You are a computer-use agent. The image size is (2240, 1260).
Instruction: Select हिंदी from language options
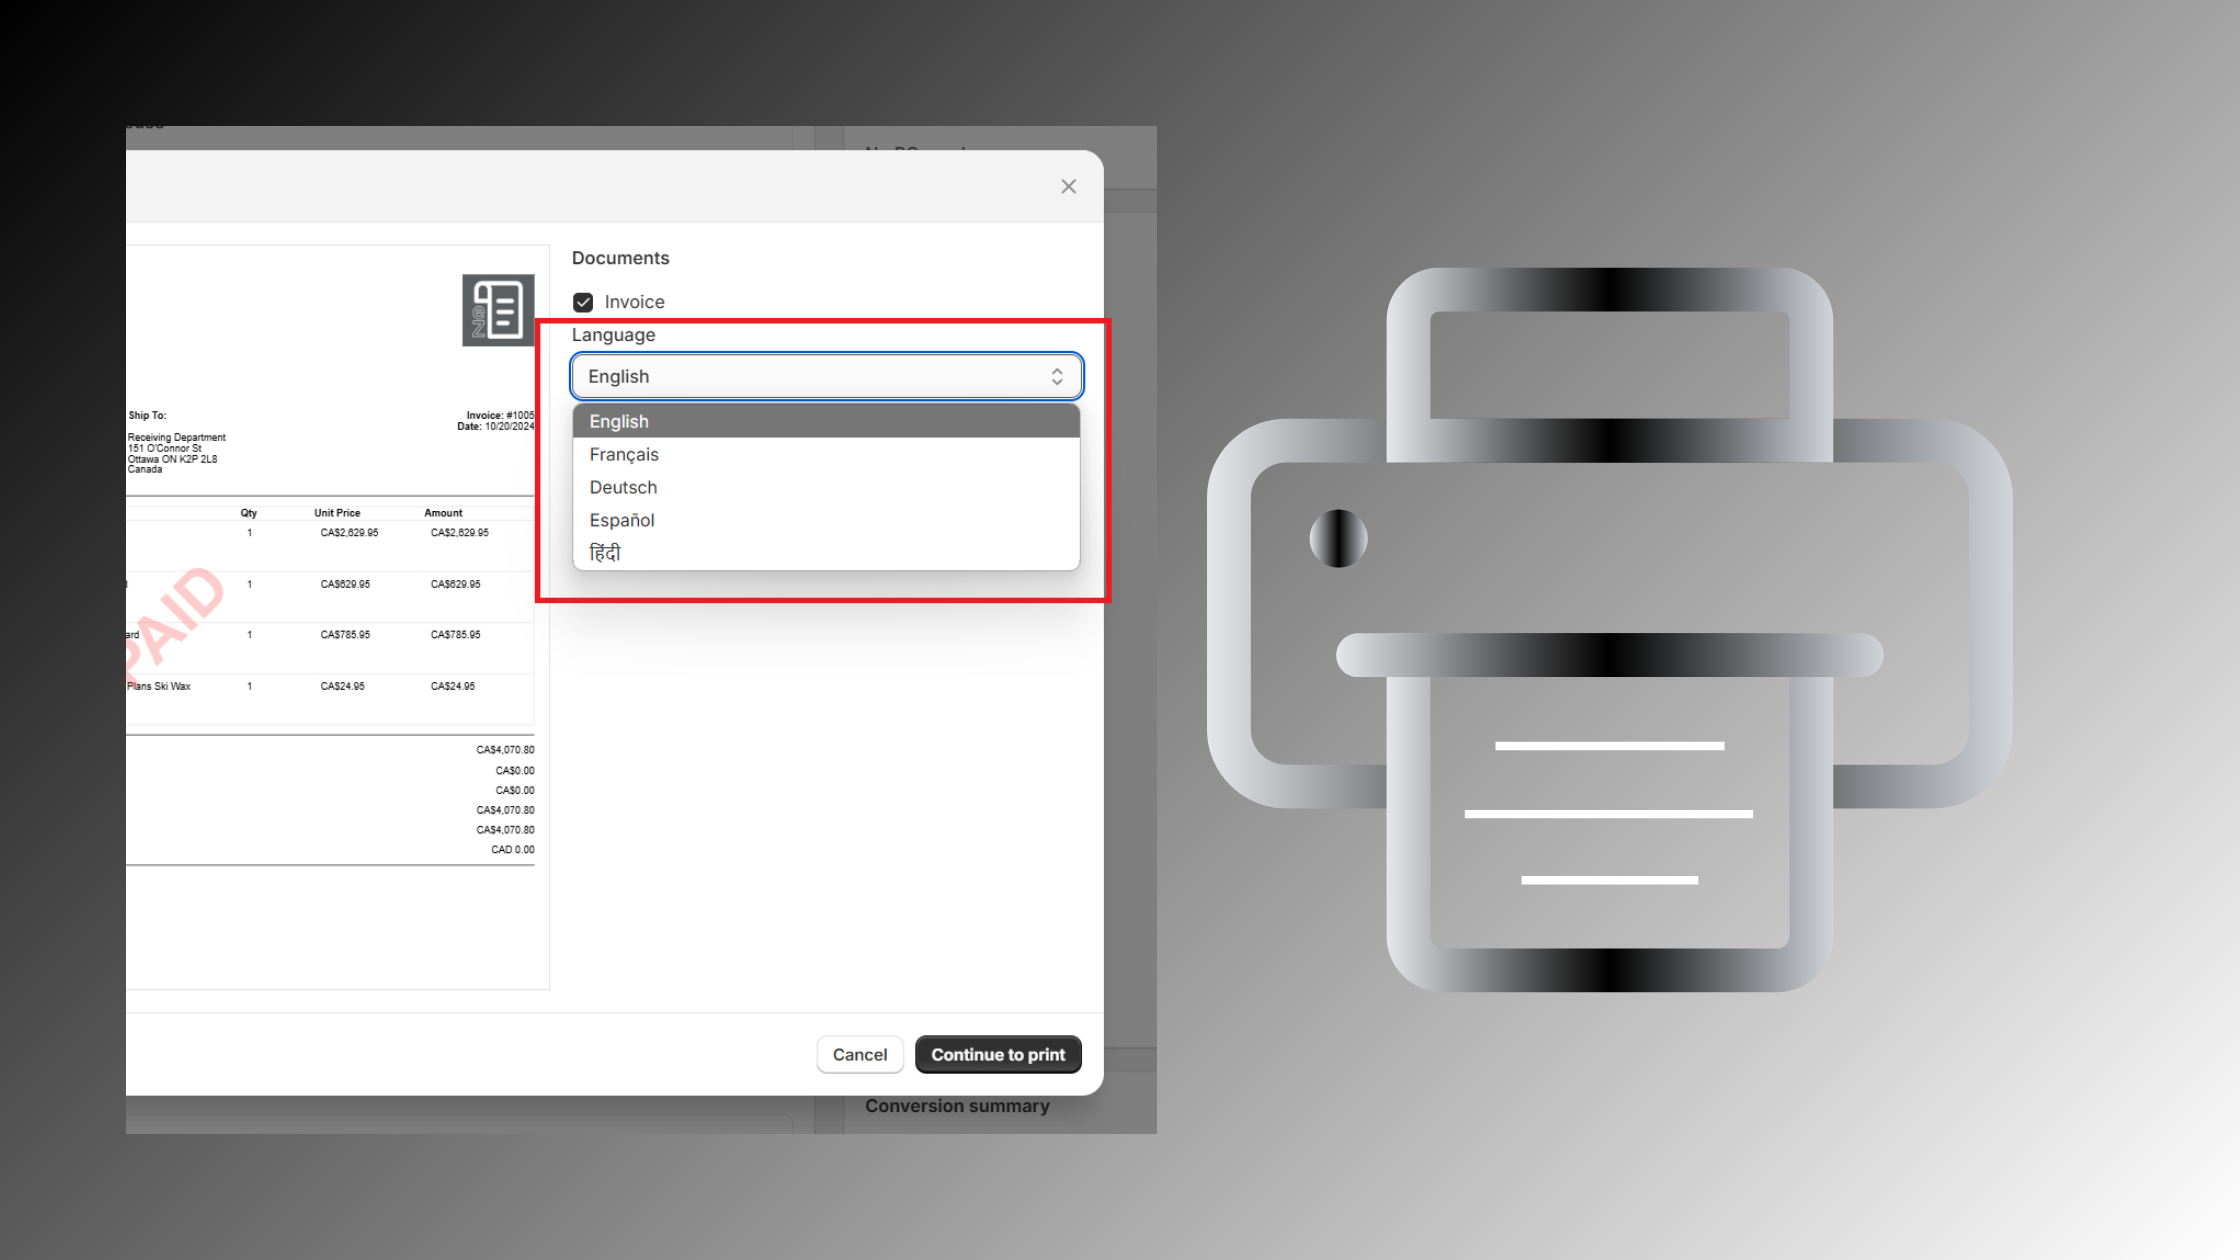coord(606,551)
